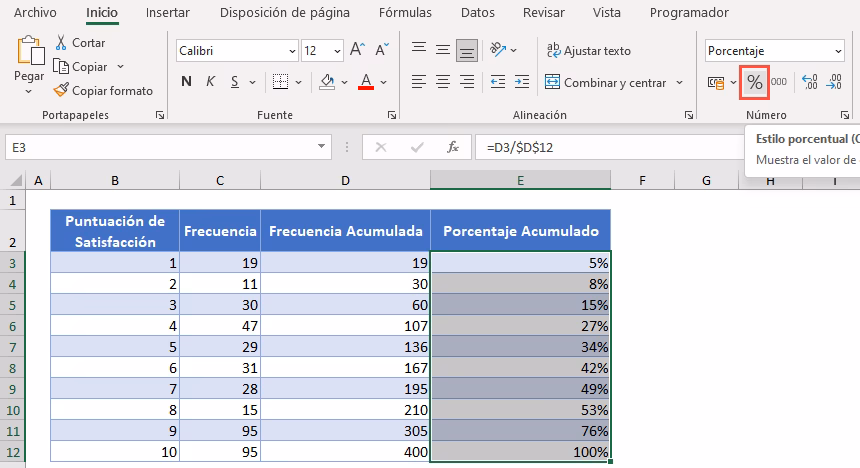Click Frecuencia Acumulada header cell
Image resolution: width=860 pixels, height=468 pixels.
tap(346, 231)
